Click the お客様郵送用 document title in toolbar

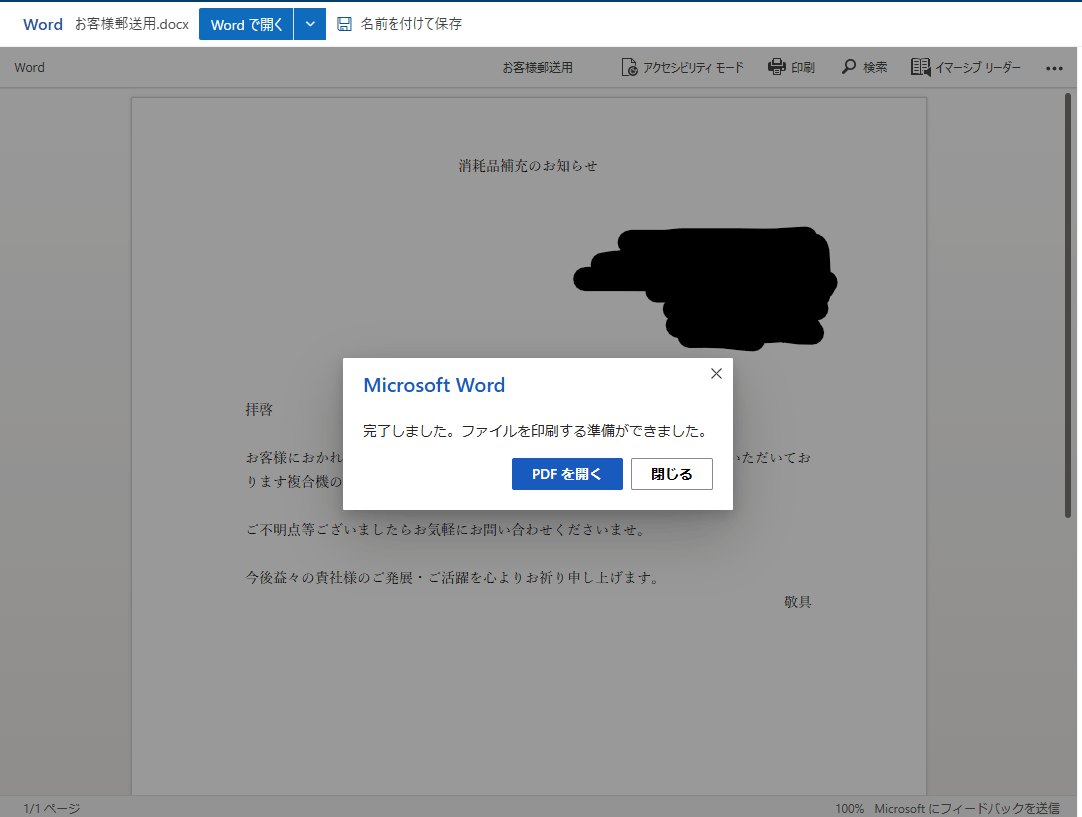(x=538, y=68)
